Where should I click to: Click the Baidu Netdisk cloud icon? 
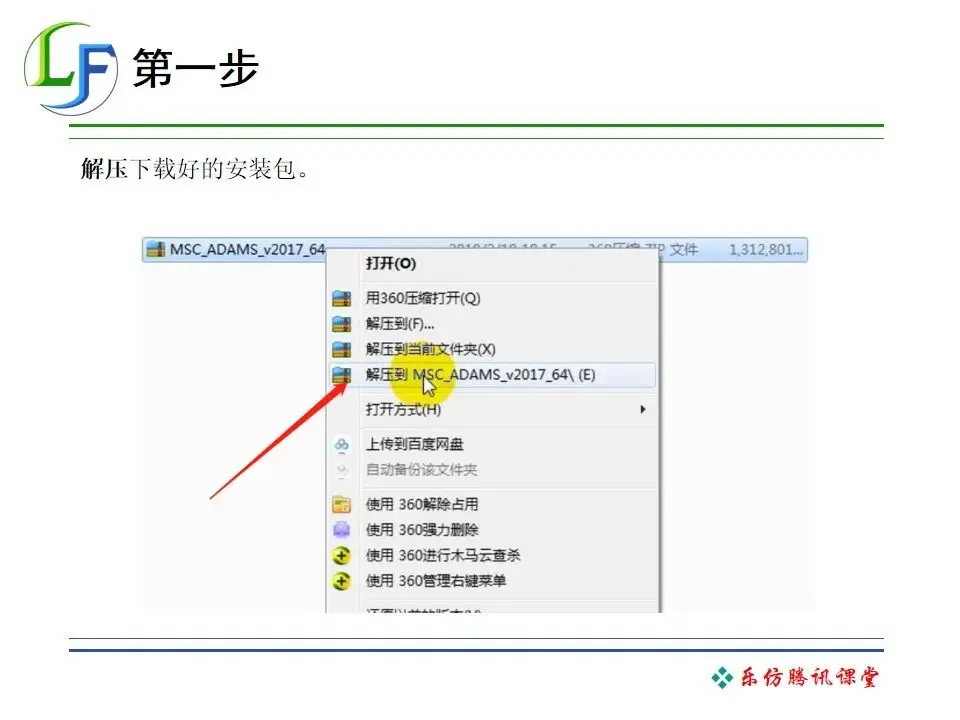point(342,445)
